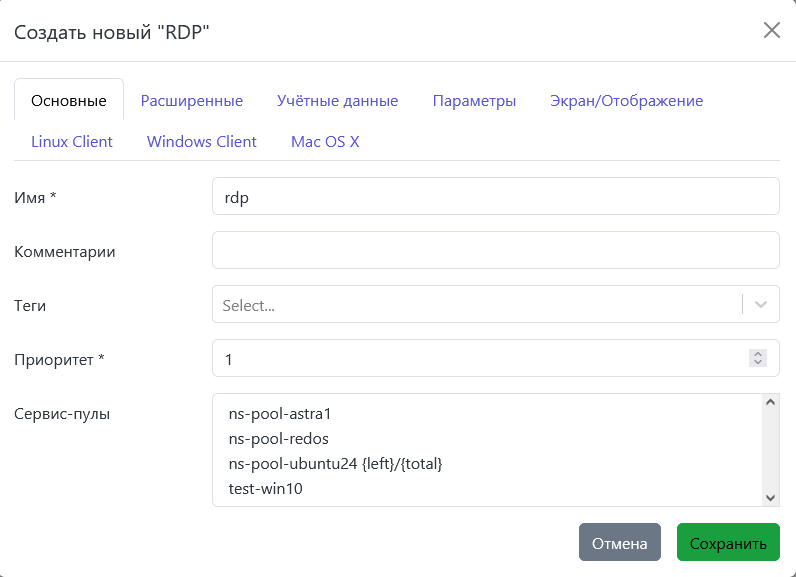Select the Mac OS X tab
The height and width of the screenshot is (577, 796).
[325, 141]
